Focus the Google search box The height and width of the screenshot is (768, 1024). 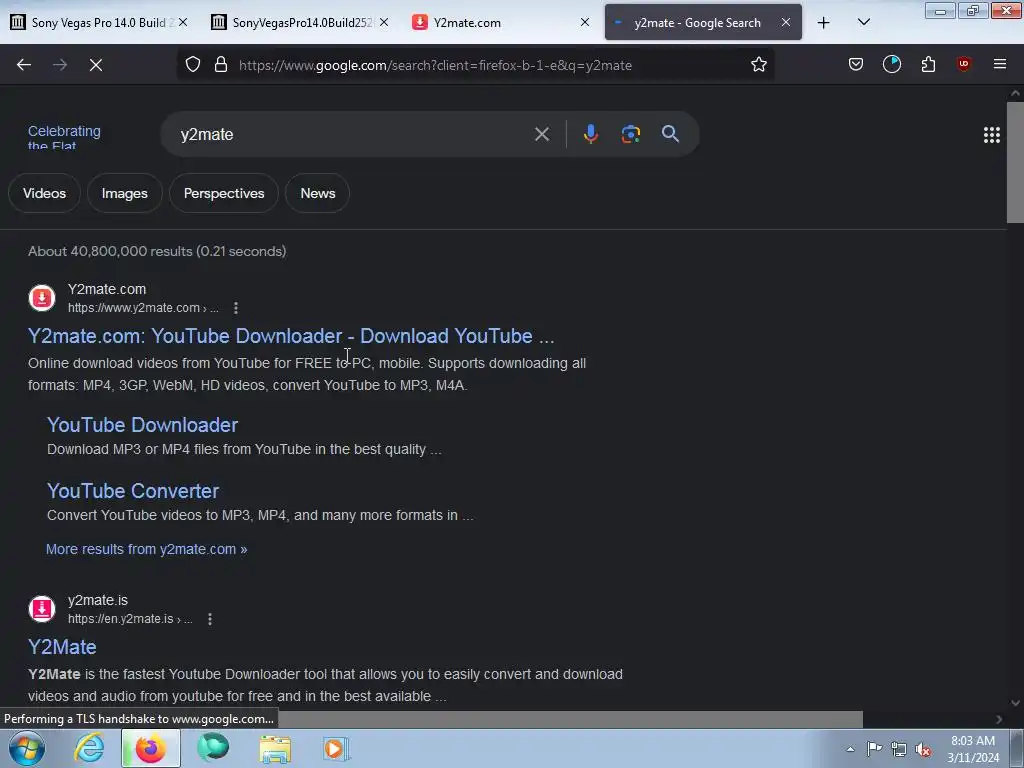(353, 134)
